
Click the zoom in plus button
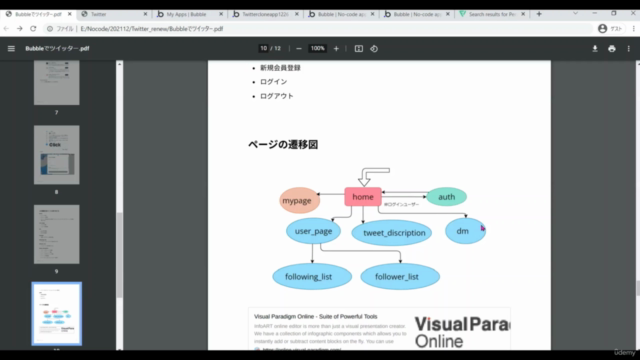tap(336, 49)
